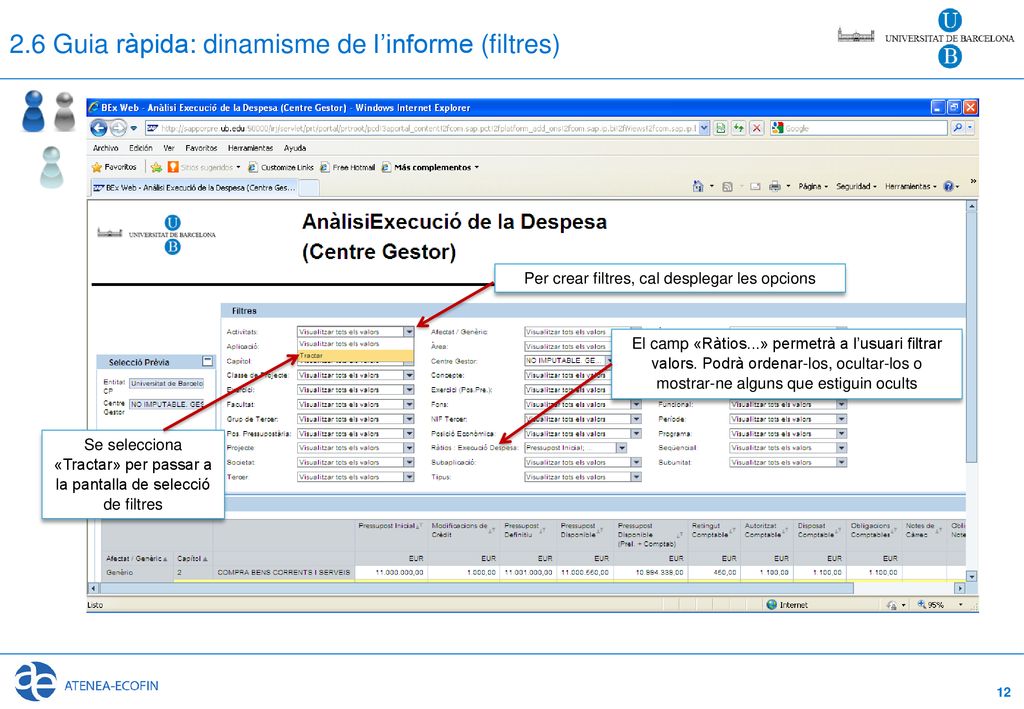Screen dimensions: 1024x709
Task: Go back with the browser Back arrow
Action: pos(99,128)
